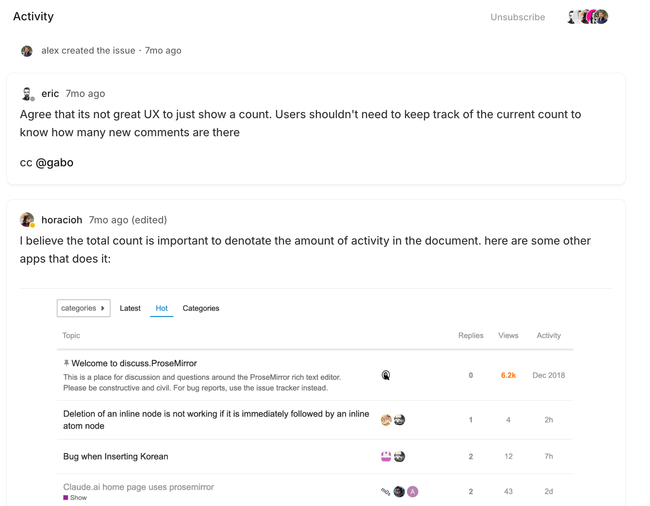The height and width of the screenshot is (506, 650).
Task: Sort topics by the Replies column header
Action: (x=470, y=336)
